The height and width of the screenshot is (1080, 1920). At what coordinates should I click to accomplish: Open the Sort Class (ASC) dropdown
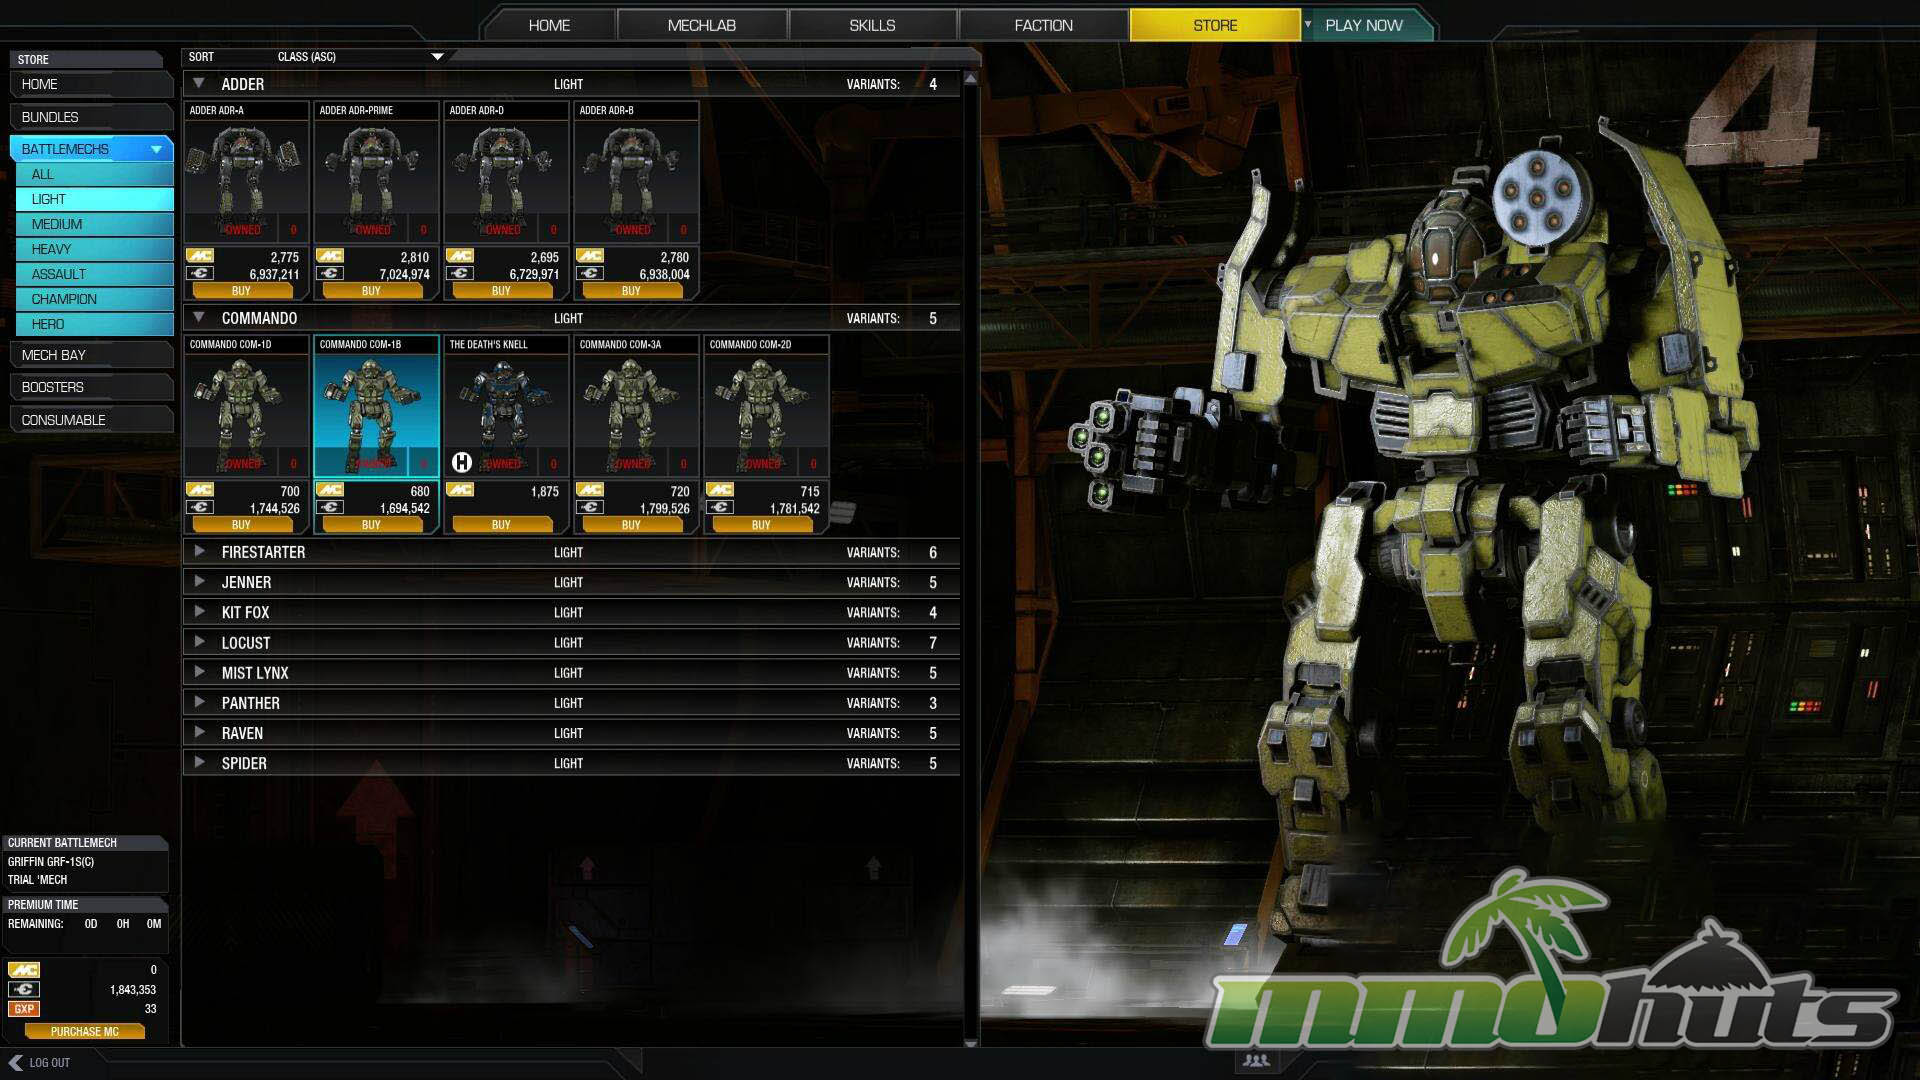pyautogui.click(x=436, y=57)
